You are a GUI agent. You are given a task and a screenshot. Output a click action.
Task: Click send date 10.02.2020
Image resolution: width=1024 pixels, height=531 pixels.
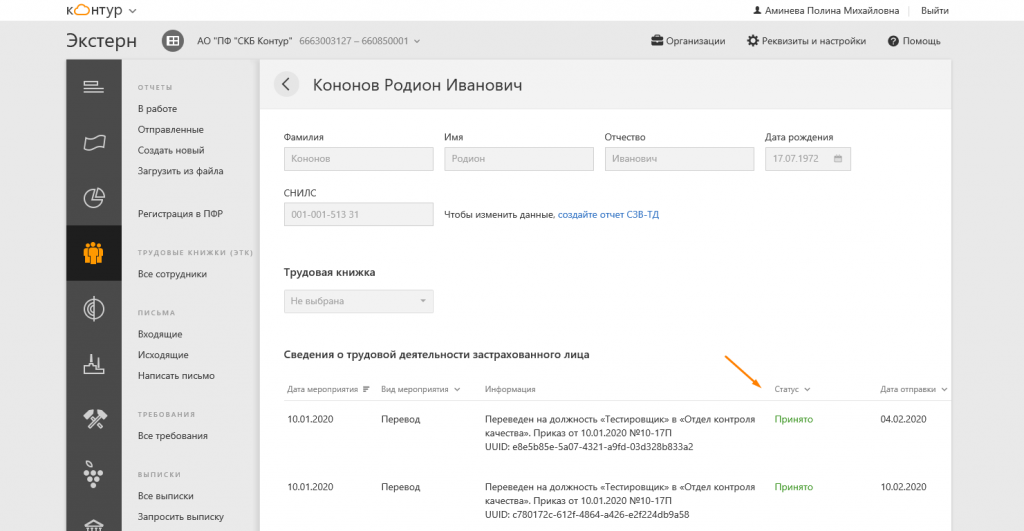pos(903,487)
